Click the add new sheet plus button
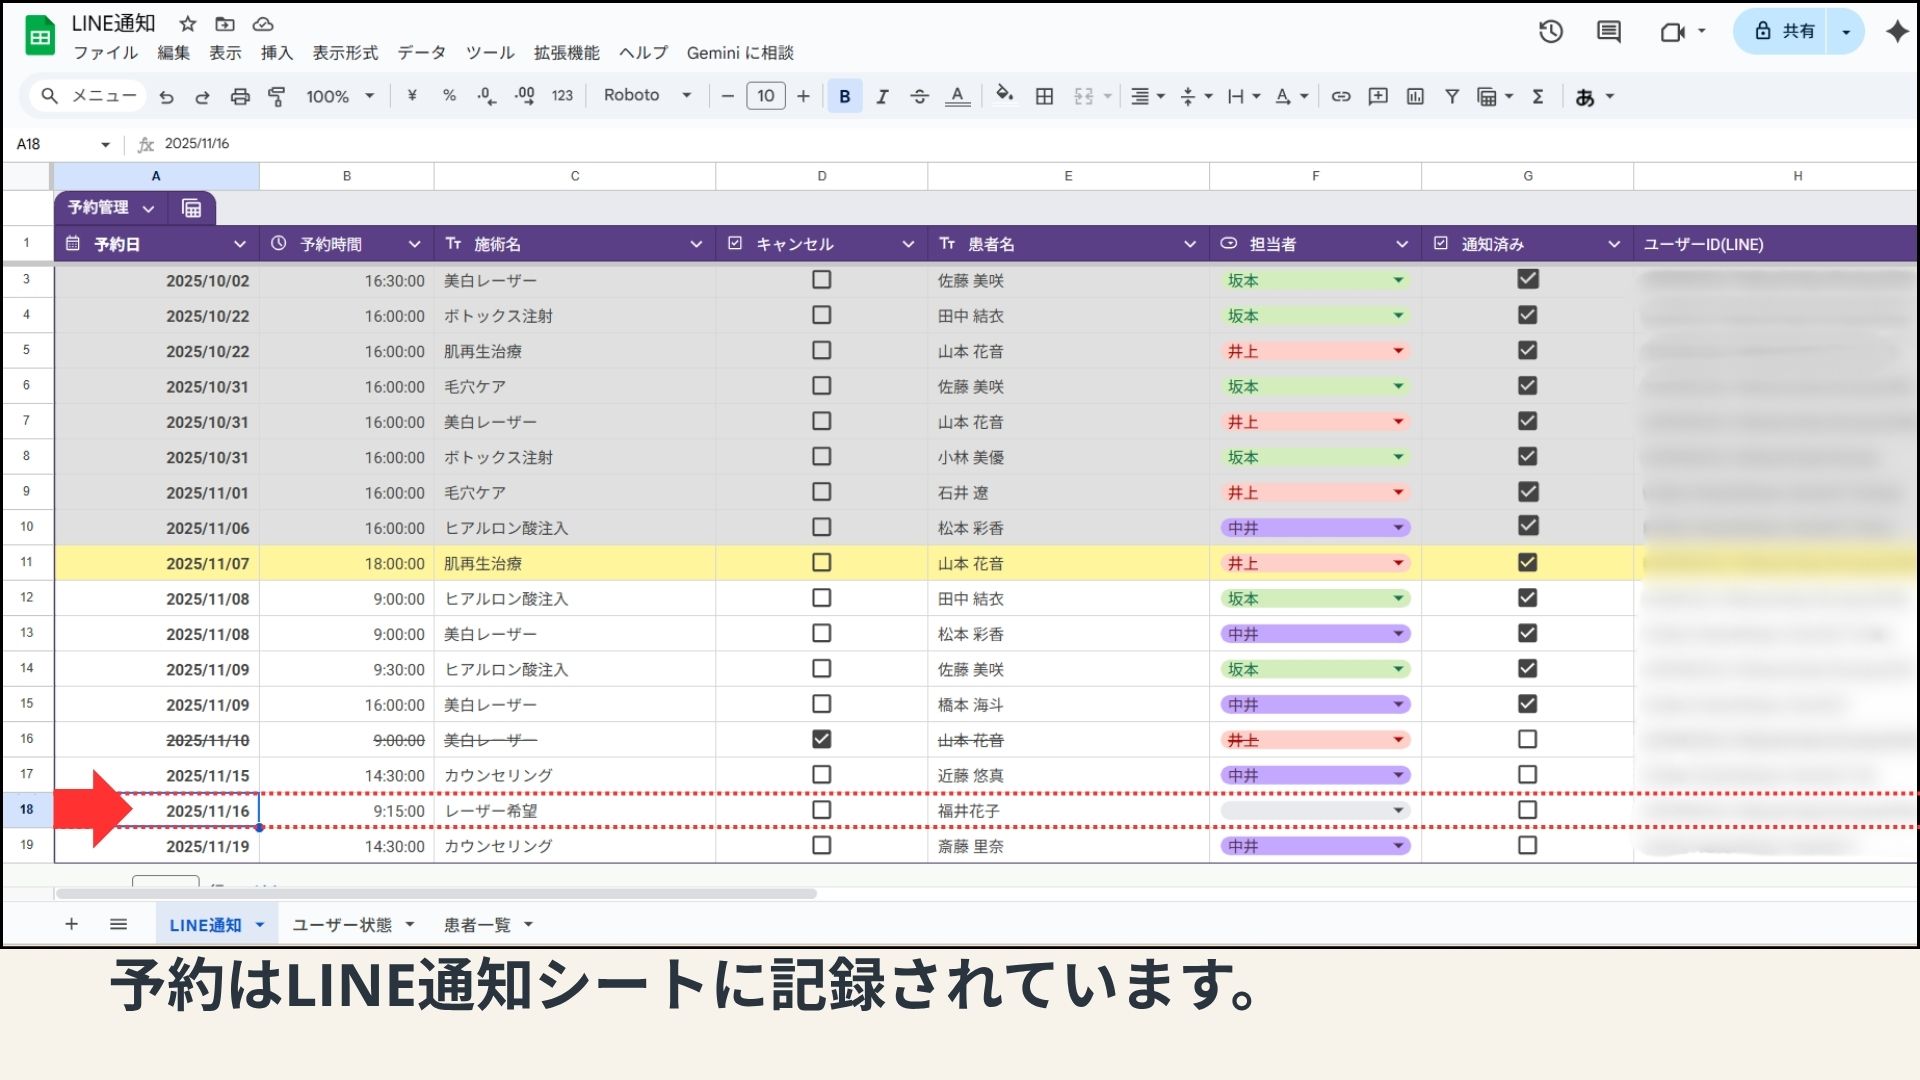Screen dimensions: 1920x1080 [71, 924]
